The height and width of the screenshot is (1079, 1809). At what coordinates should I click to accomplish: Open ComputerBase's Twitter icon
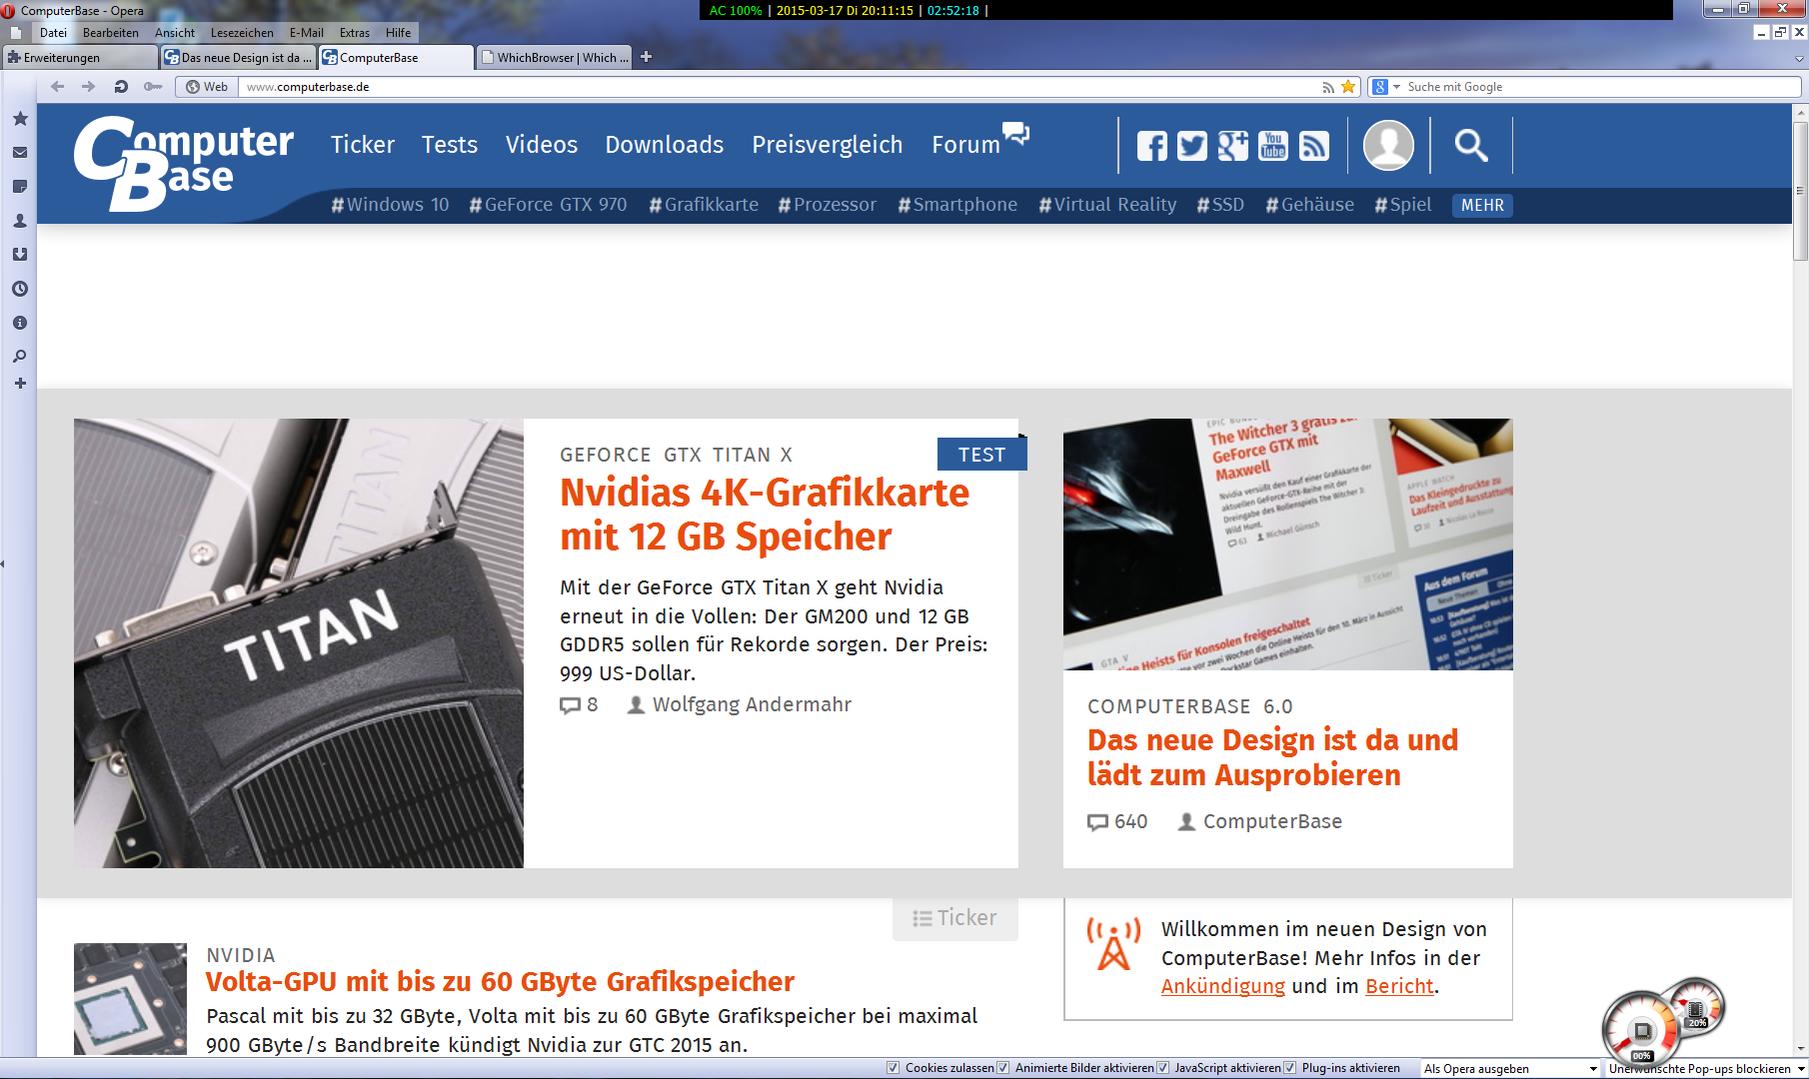pyautogui.click(x=1192, y=146)
